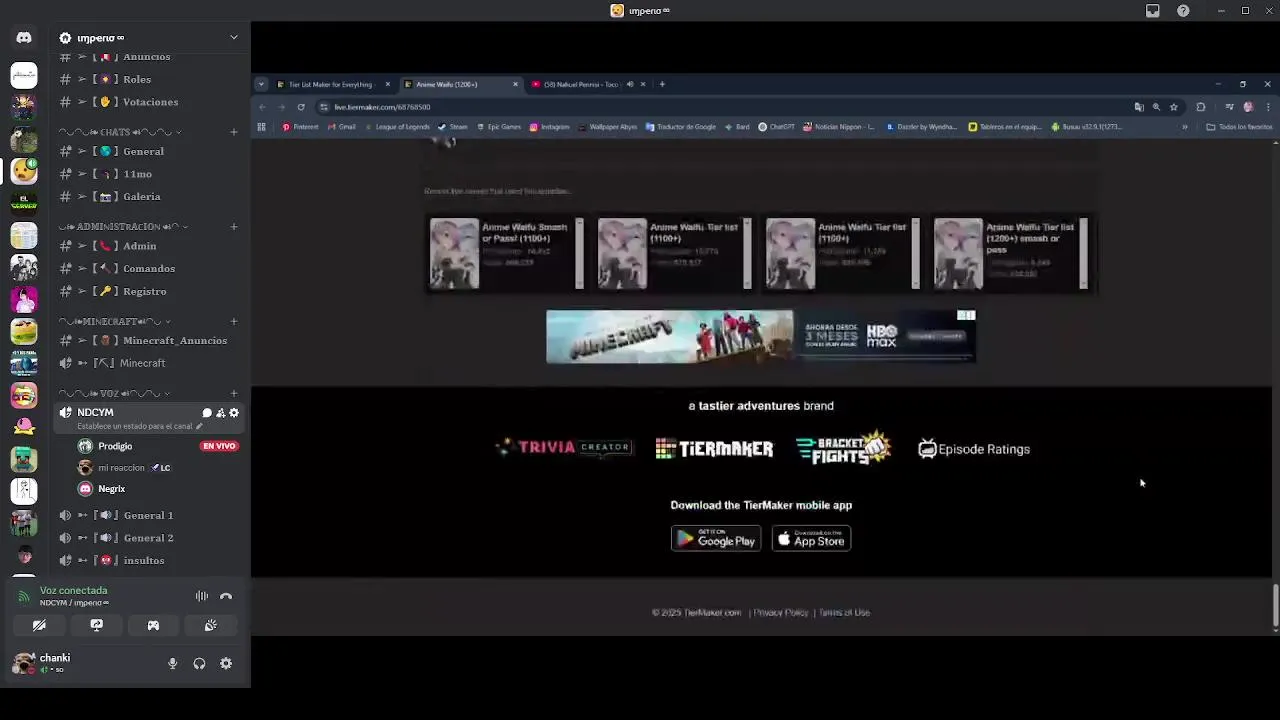Open the EL SERVER server icon in sidebar

(x=24, y=204)
